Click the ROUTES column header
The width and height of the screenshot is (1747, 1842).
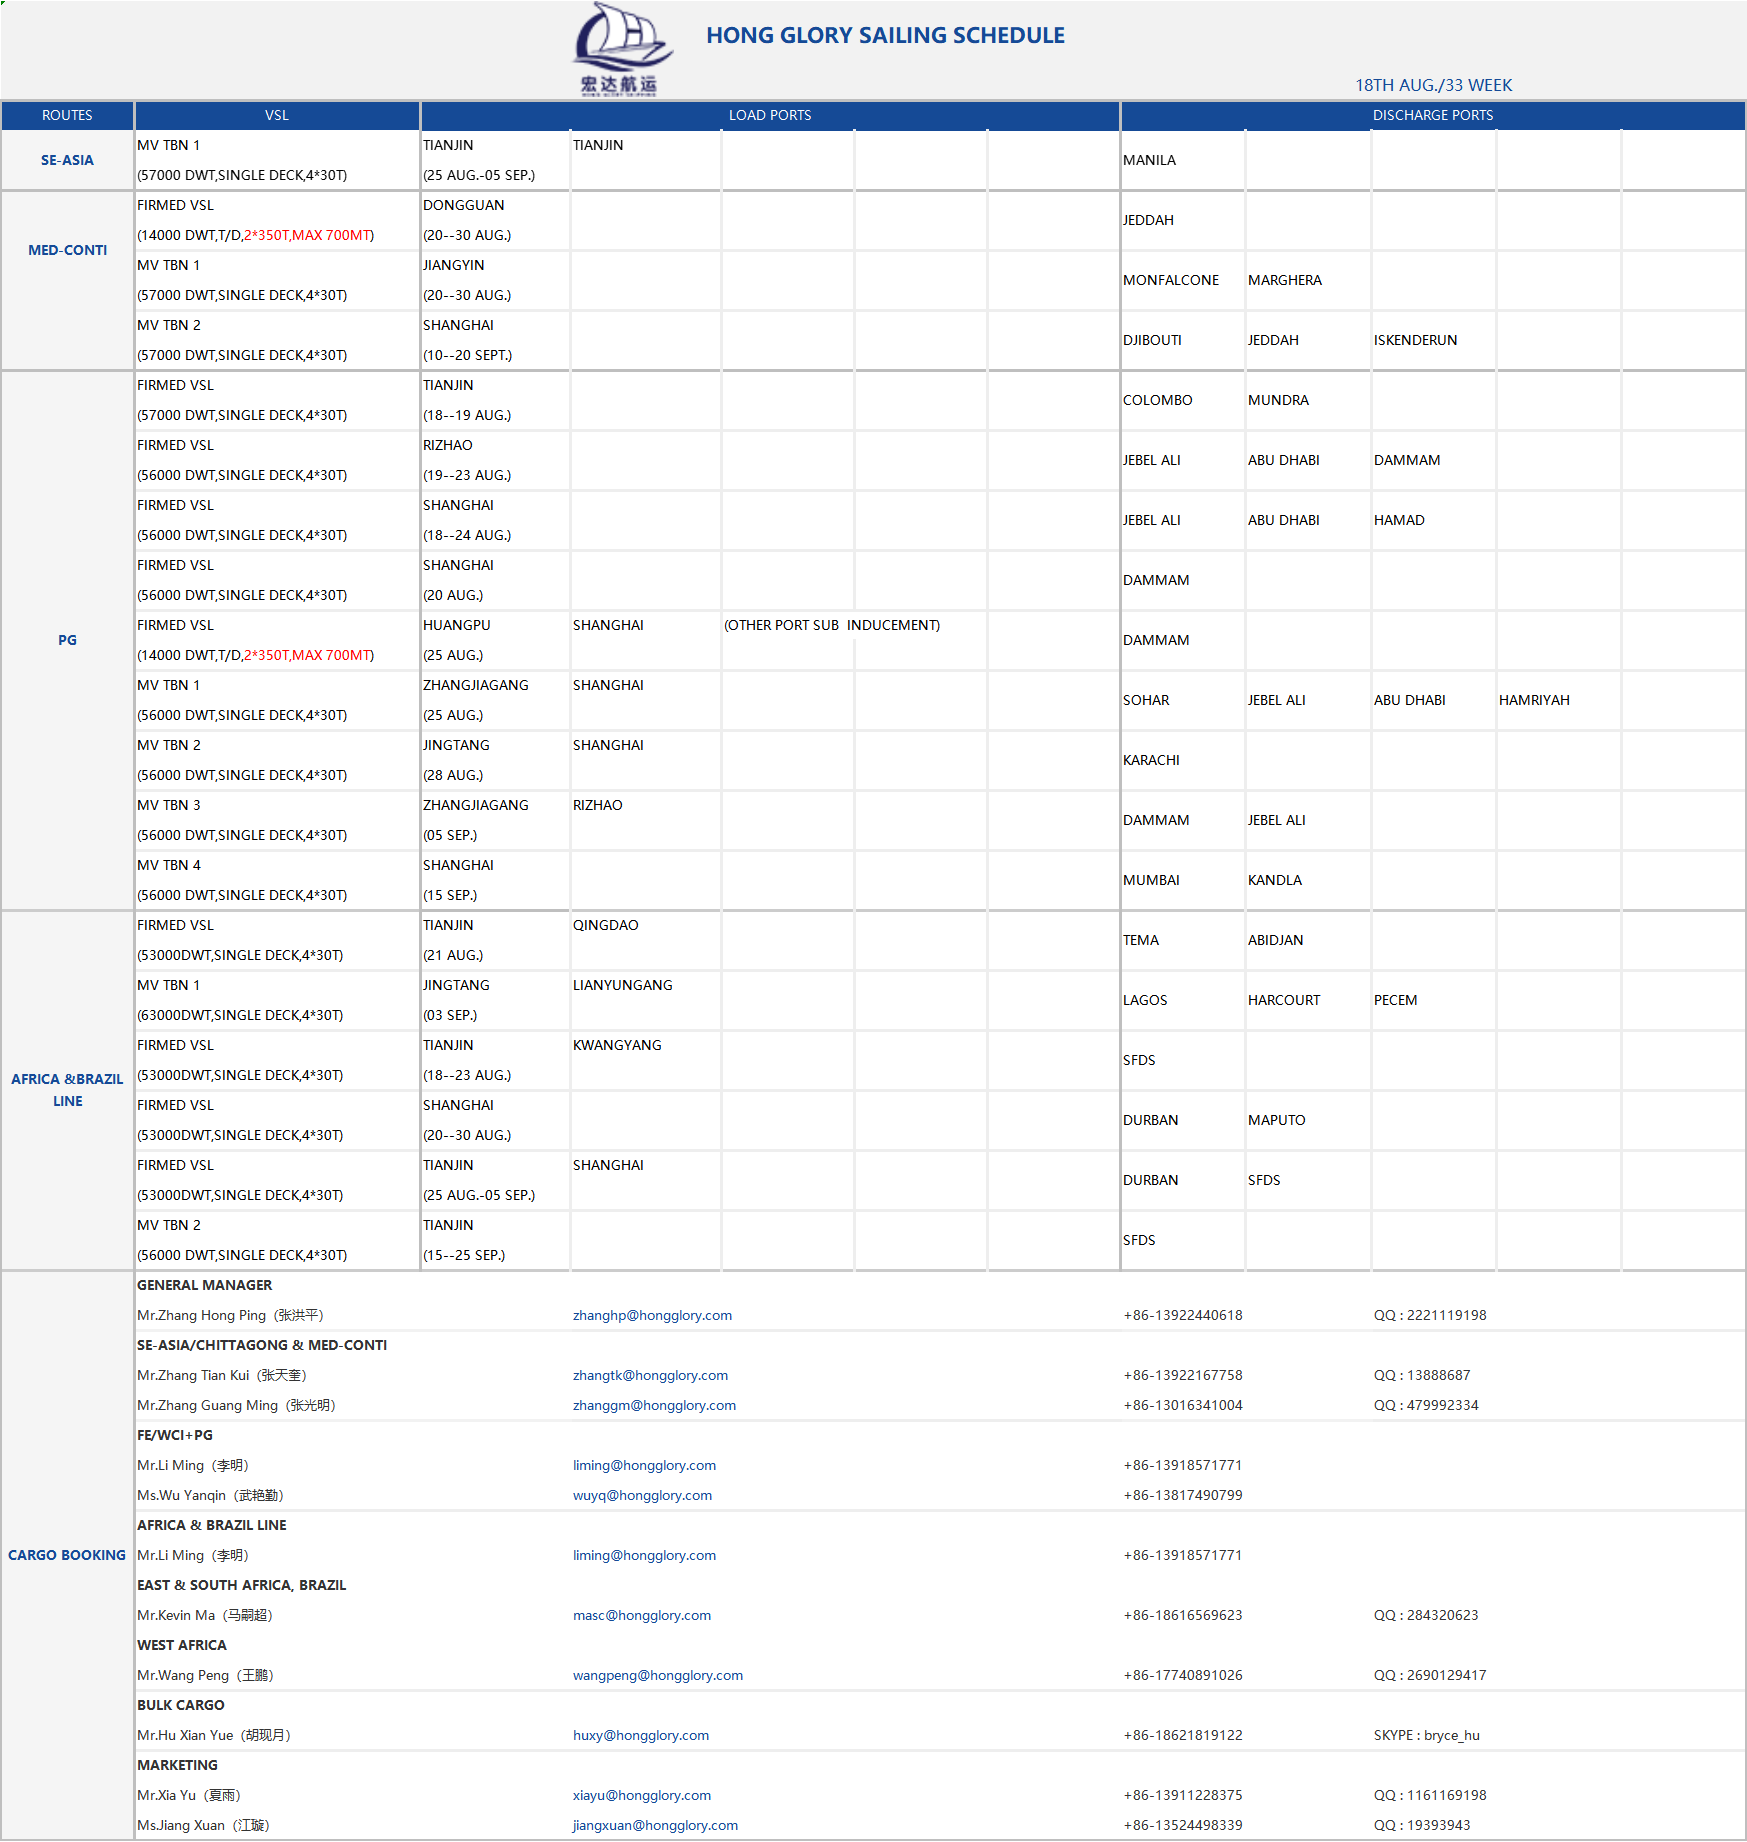click(x=67, y=115)
